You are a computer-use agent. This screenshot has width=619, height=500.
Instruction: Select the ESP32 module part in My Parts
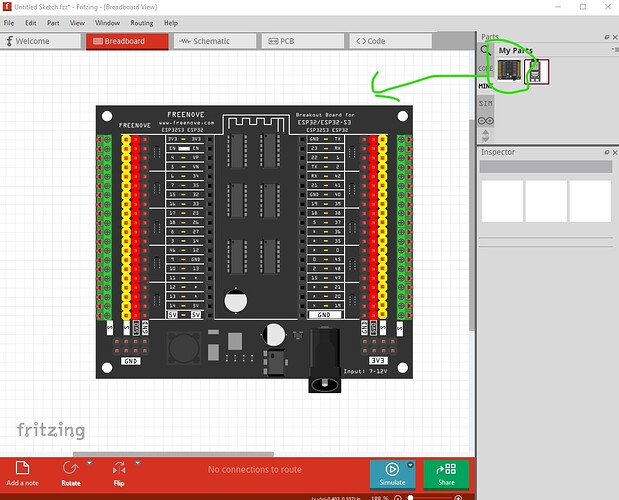click(536, 71)
